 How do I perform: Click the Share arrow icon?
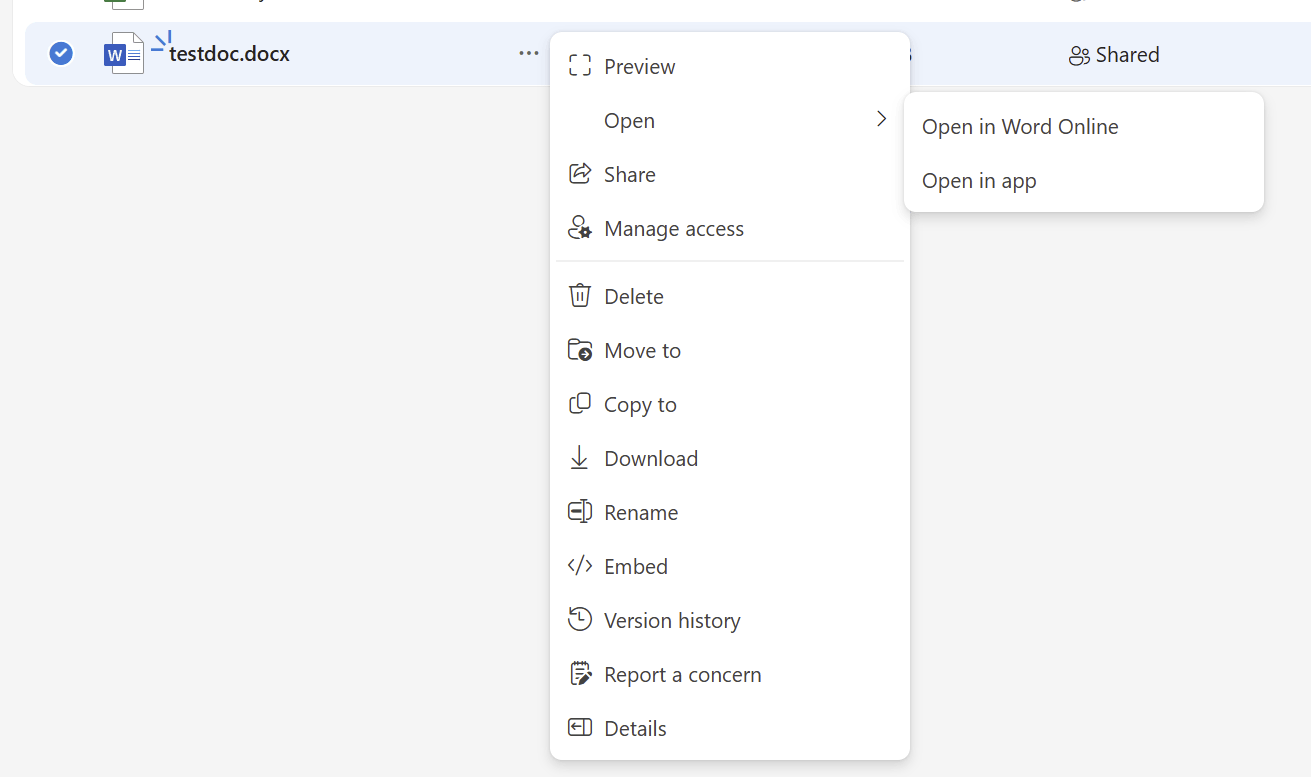[580, 174]
